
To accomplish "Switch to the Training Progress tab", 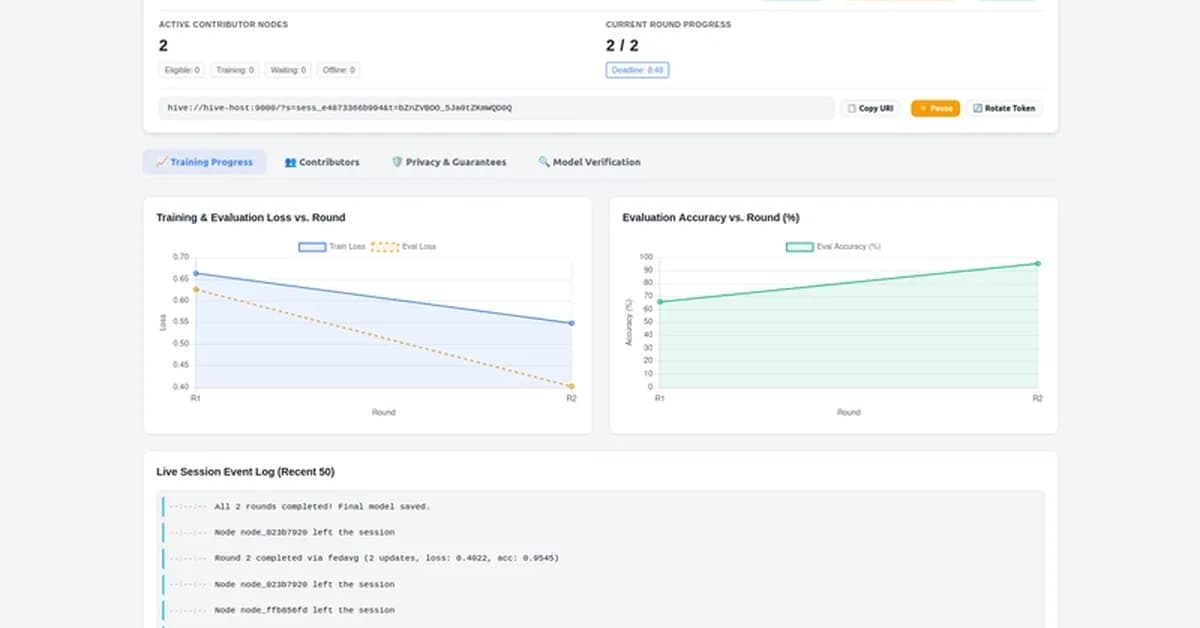I will point(204,162).
